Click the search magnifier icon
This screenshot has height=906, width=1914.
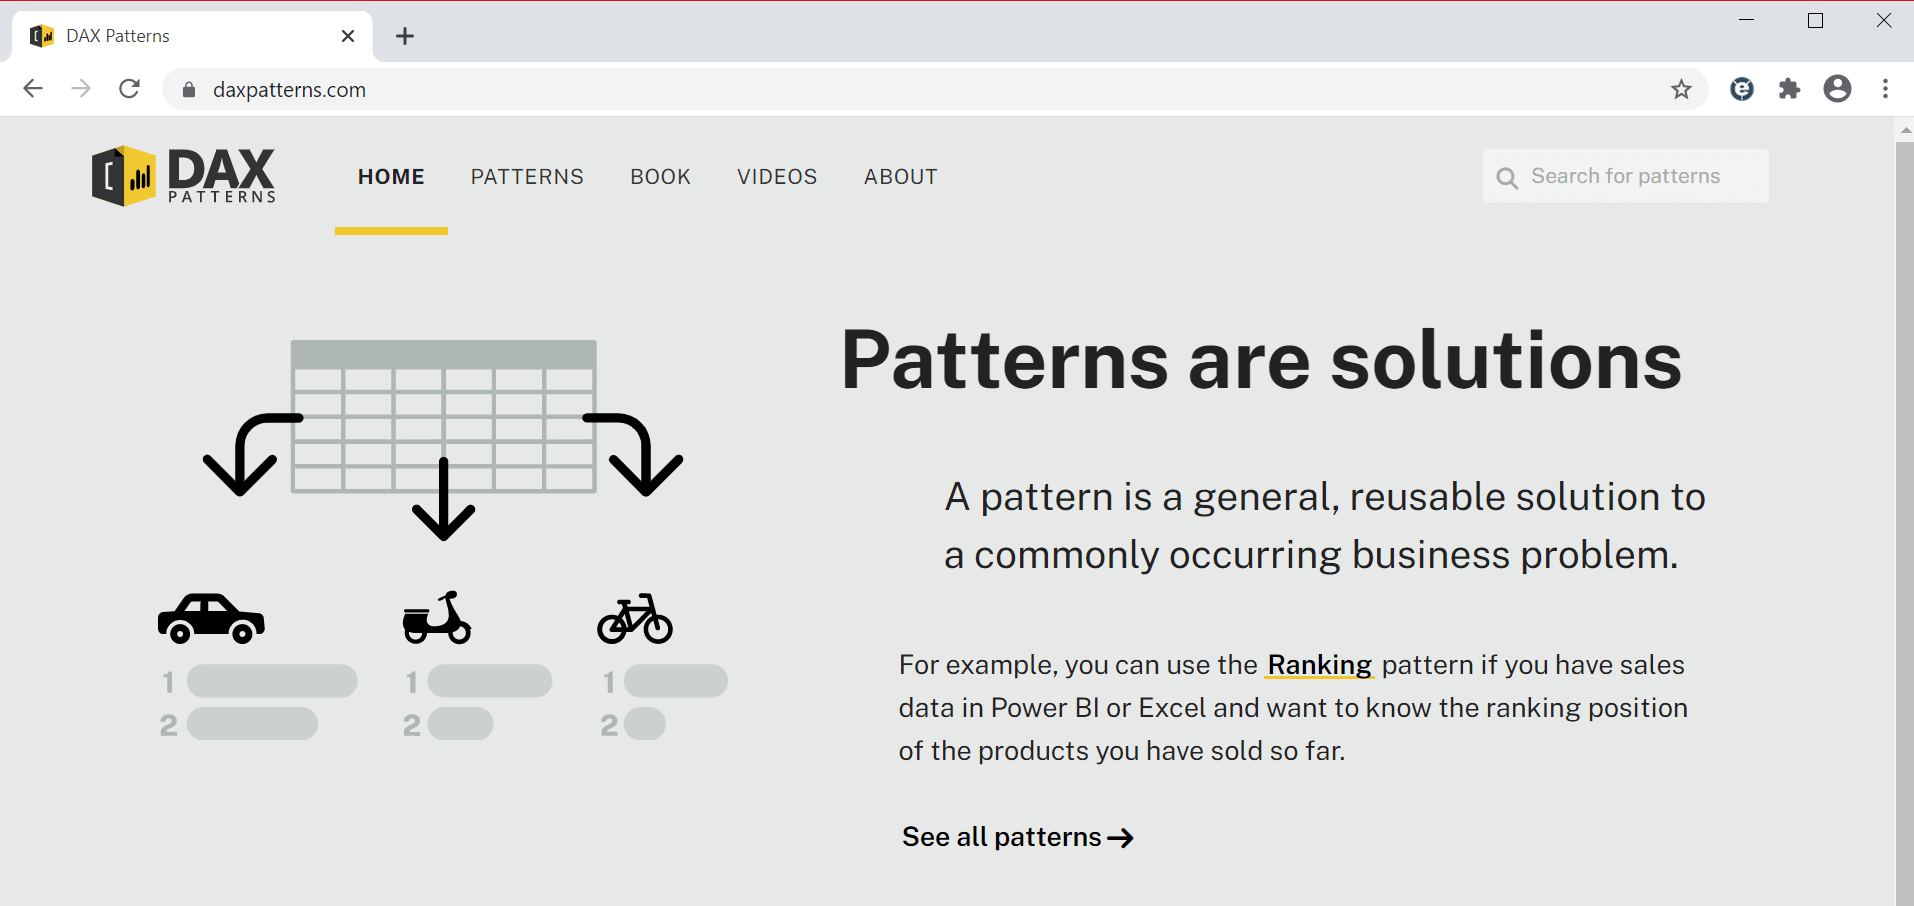coord(1507,178)
